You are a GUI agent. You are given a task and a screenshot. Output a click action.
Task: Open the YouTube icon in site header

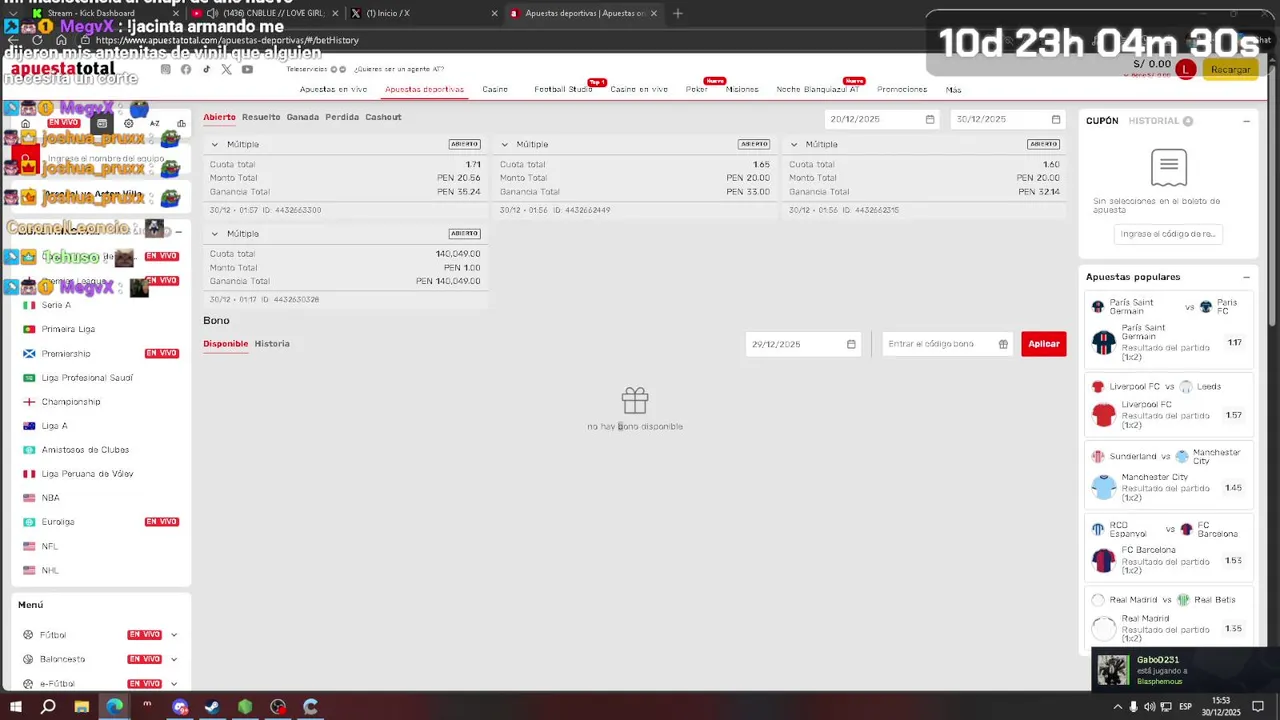tap(247, 69)
